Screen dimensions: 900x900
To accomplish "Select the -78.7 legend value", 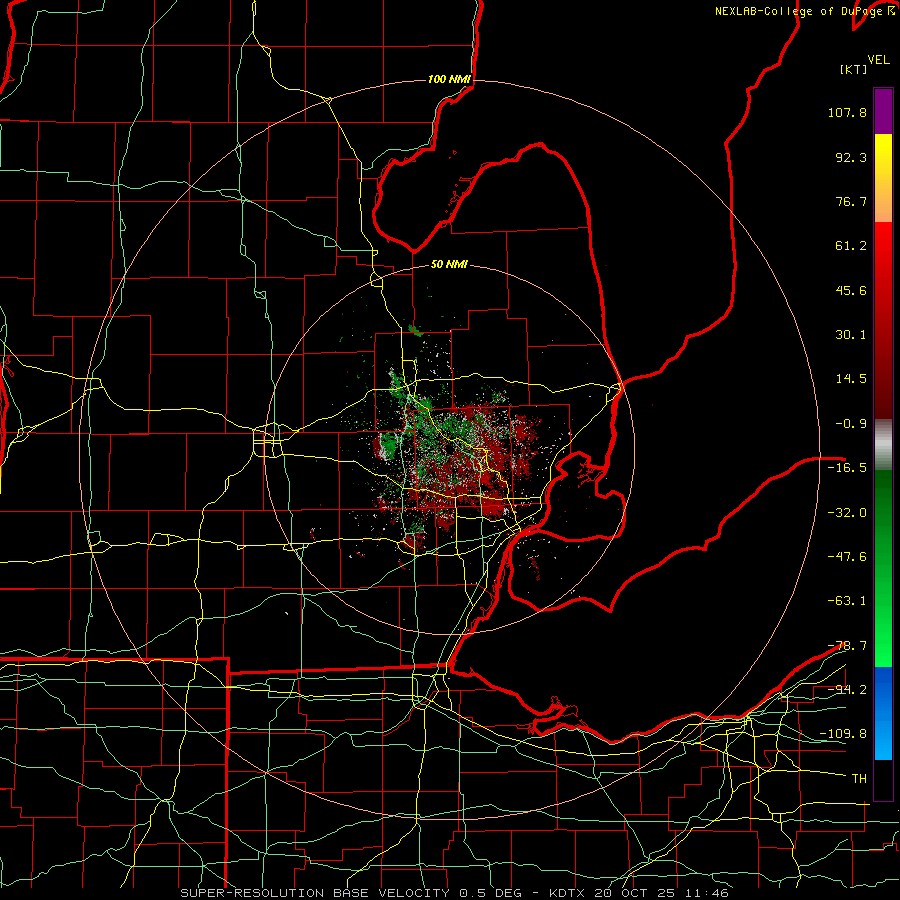I will coord(847,646).
